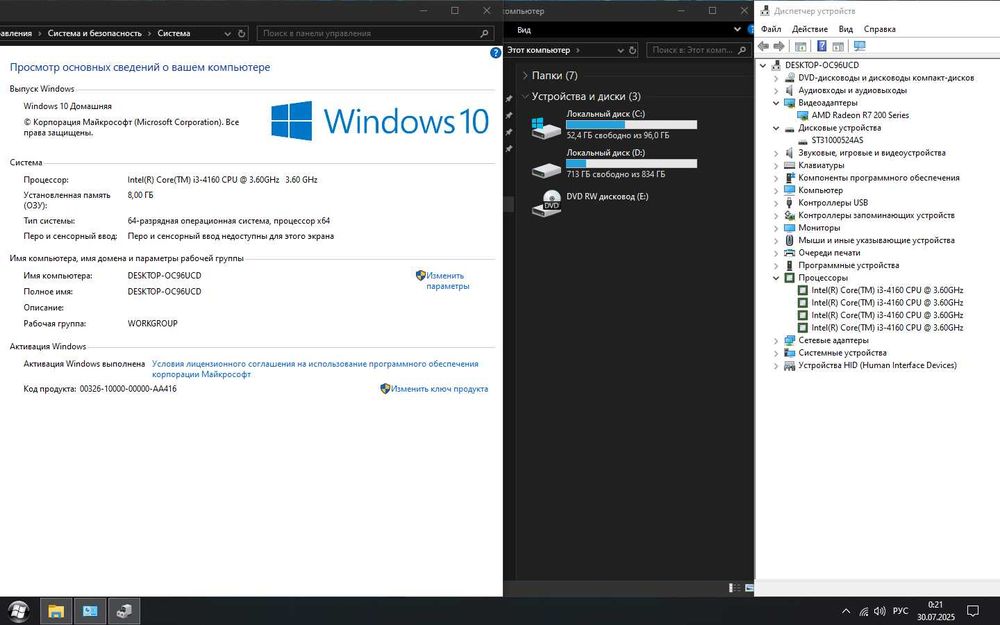The image size is (1000, 625).
Task: Select Клавиатуры category in Device Manager
Action: [x=821, y=165]
